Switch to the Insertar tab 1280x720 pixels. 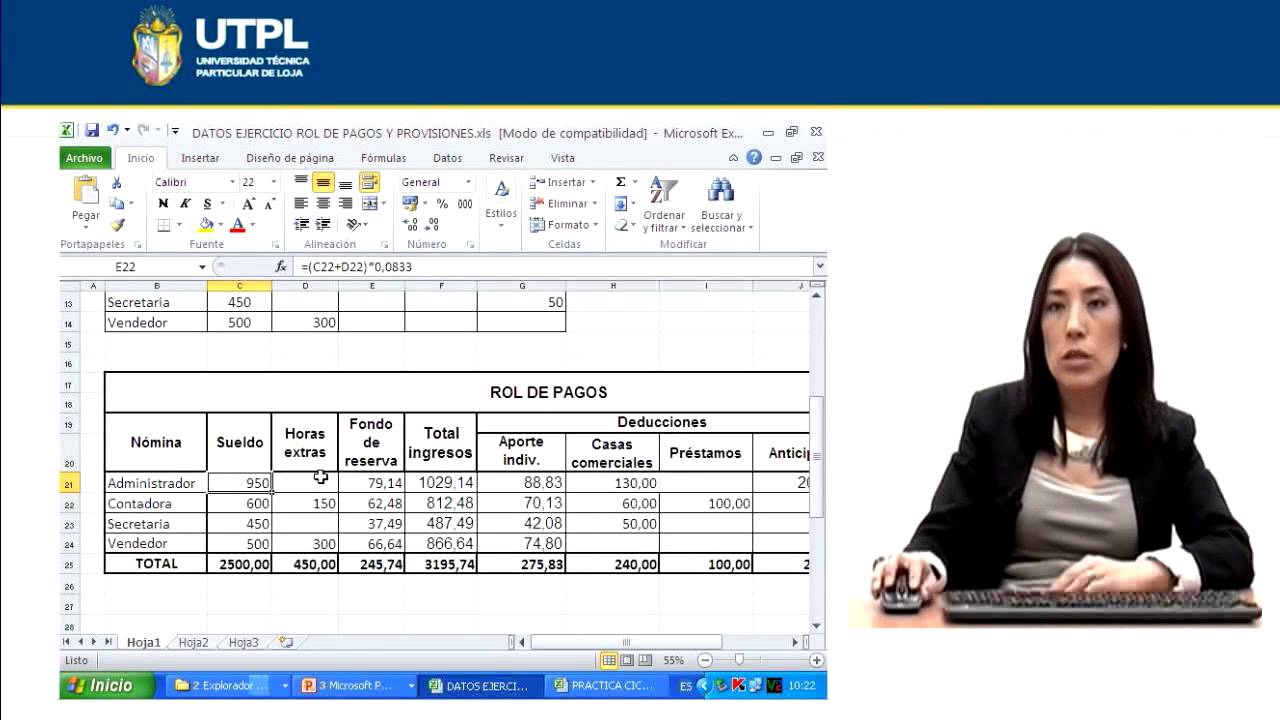coord(200,158)
